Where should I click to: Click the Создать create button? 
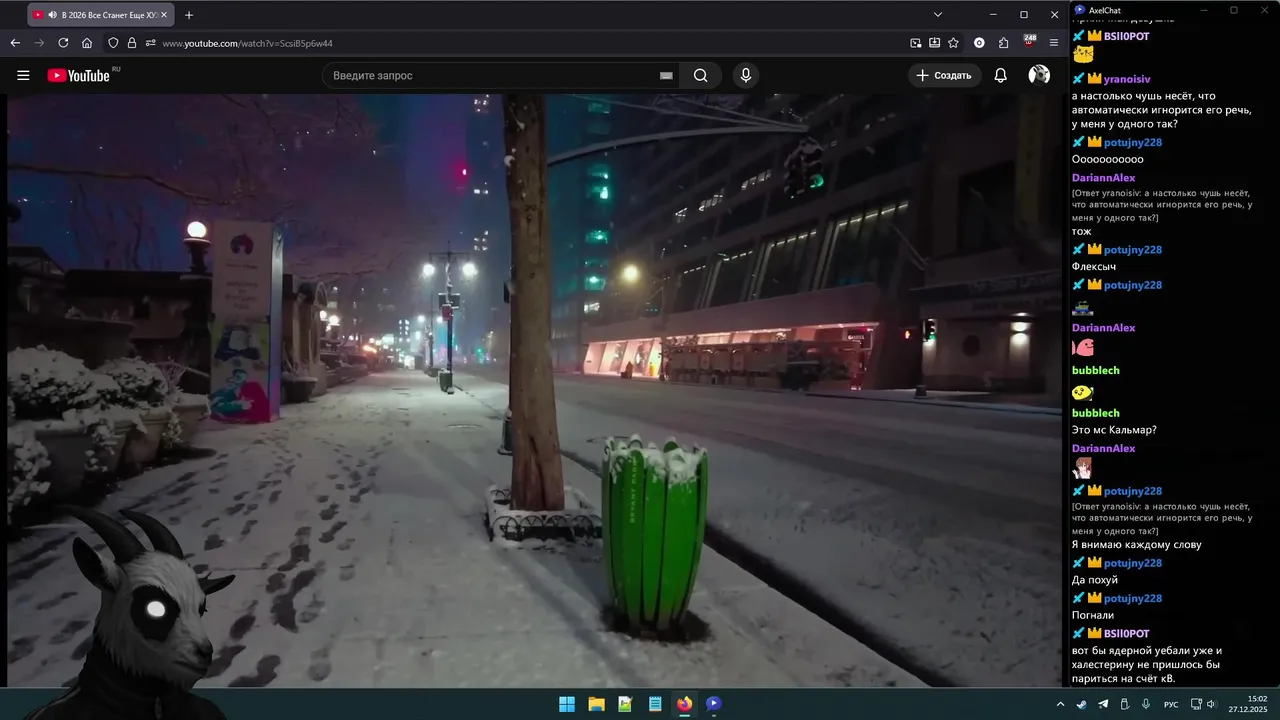944,75
